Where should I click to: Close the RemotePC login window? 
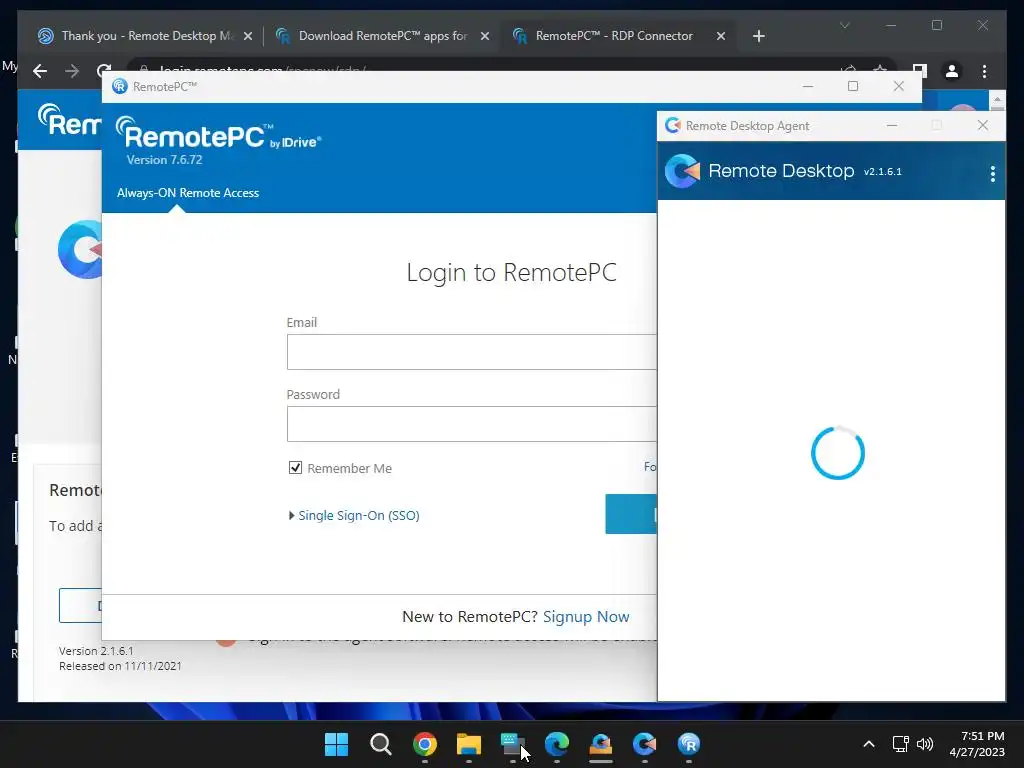pos(899,86)
